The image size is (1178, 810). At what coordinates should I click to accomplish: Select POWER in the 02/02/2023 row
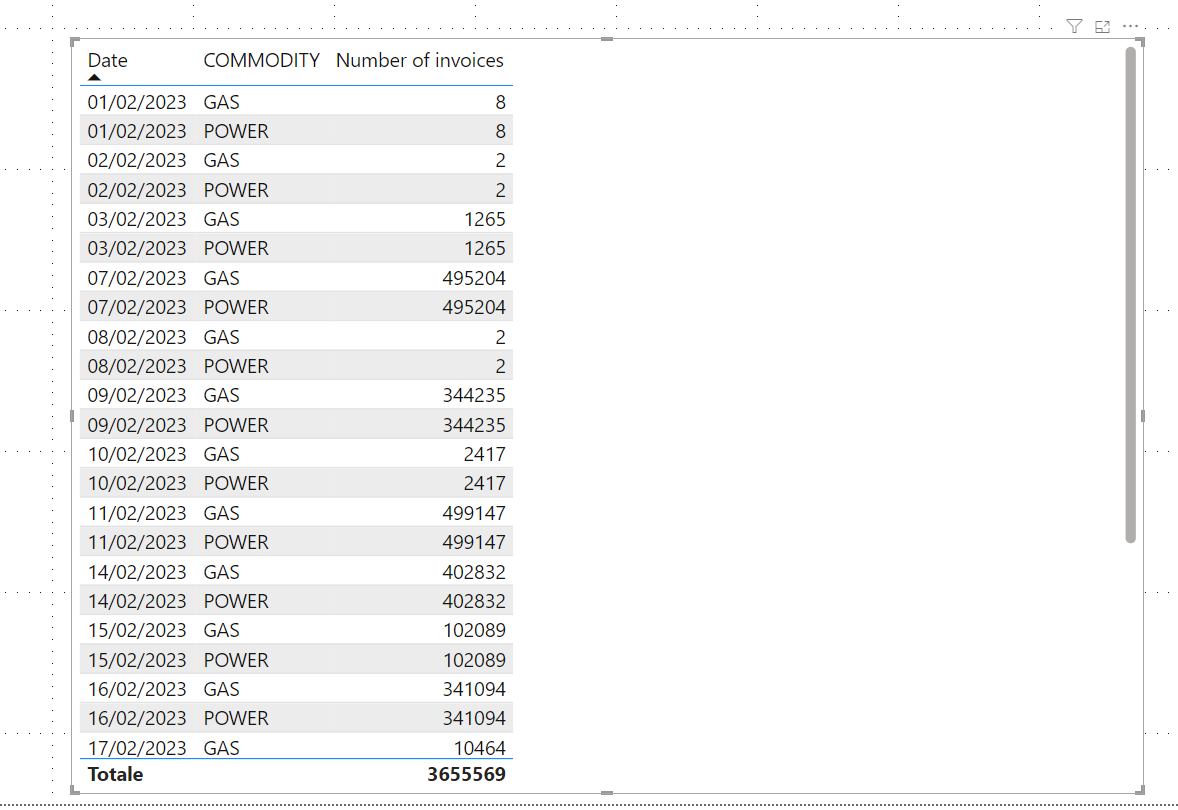tap(236, 190)
